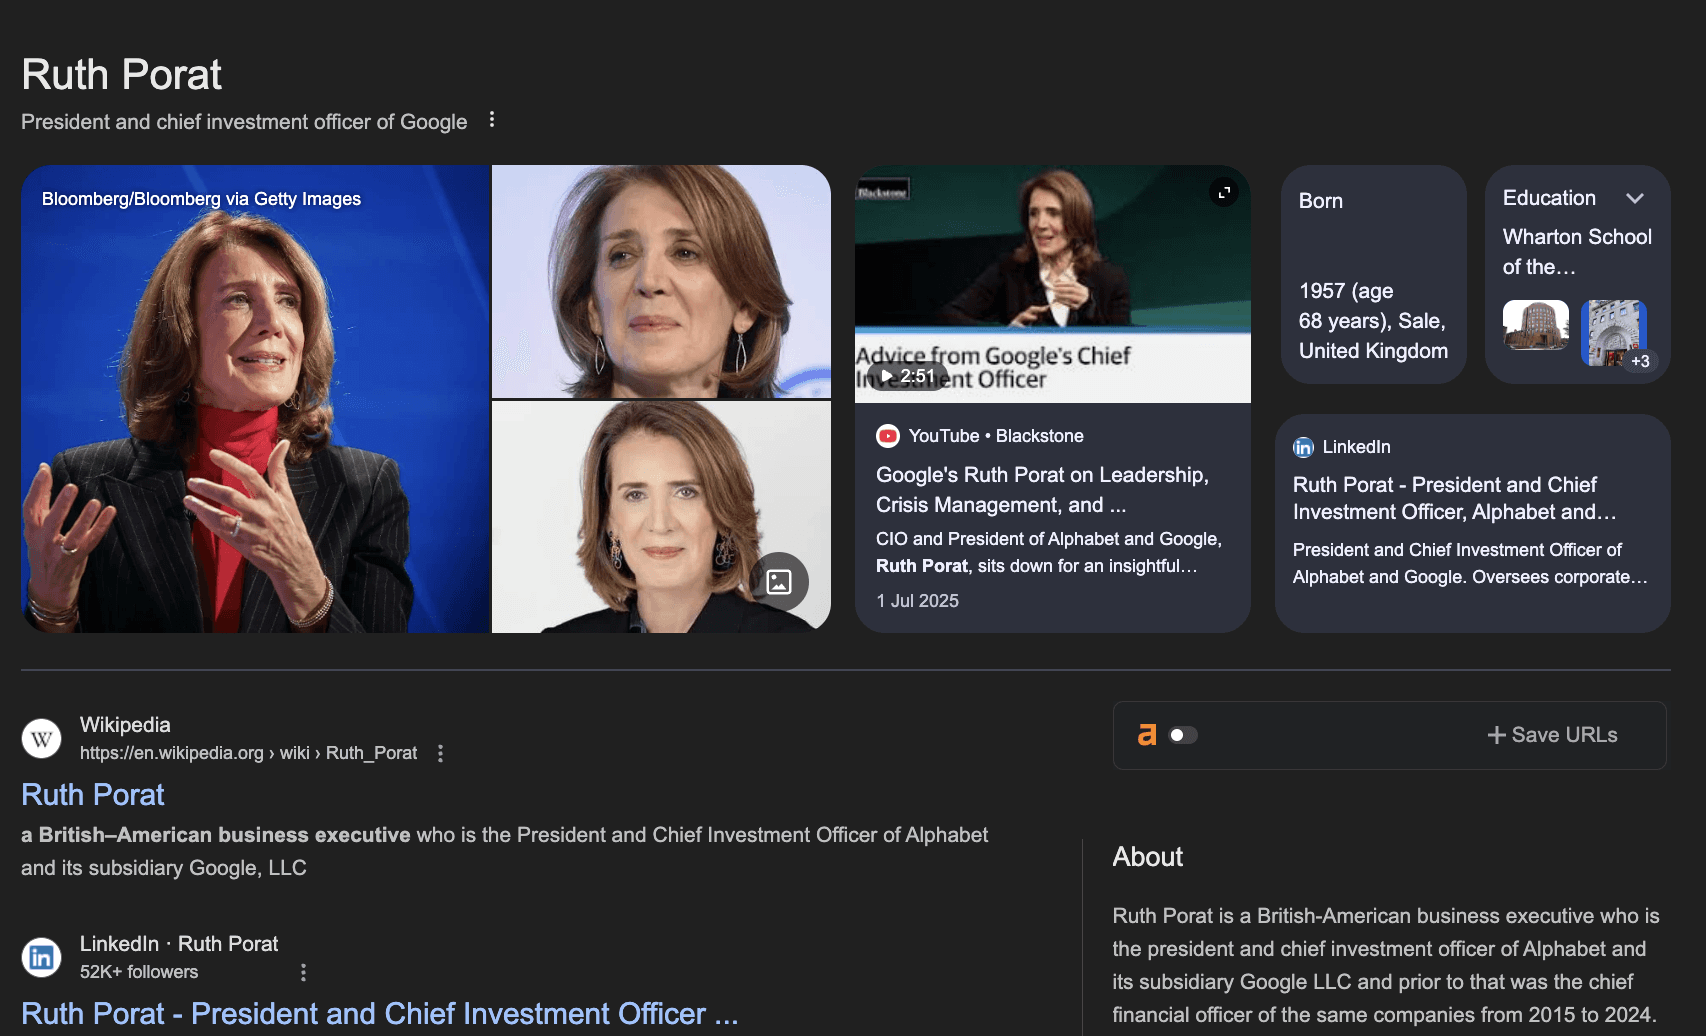Click Wharton School of the… text
Viewport: 1706px width, 1036px height.
click(1577, 252)
